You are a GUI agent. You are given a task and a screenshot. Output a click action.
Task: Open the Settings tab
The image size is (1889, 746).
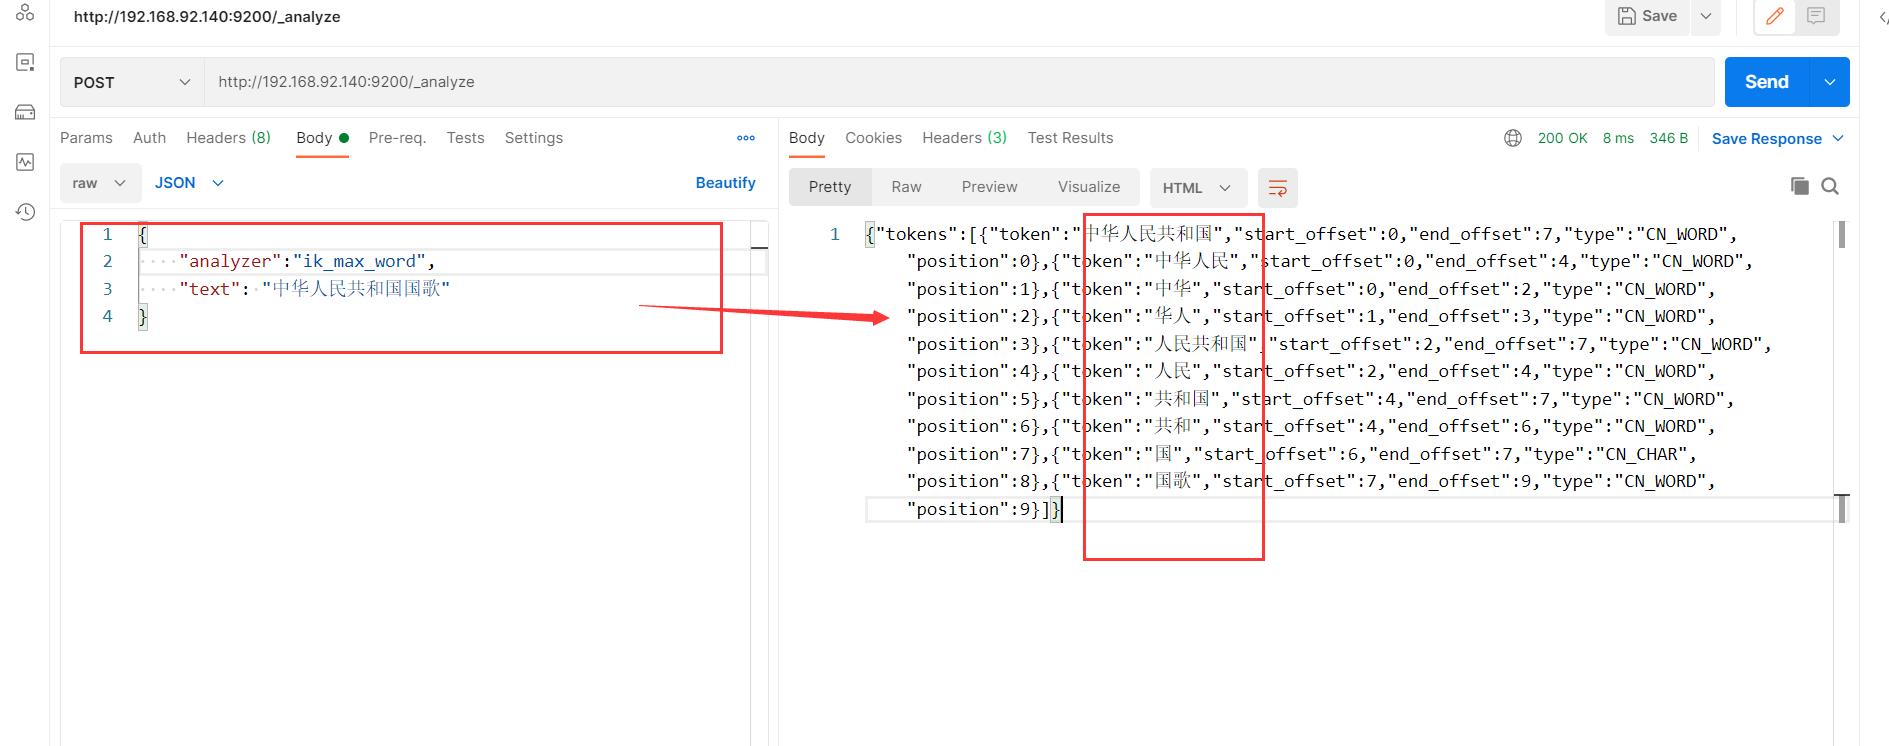click(x=533, y=138)
